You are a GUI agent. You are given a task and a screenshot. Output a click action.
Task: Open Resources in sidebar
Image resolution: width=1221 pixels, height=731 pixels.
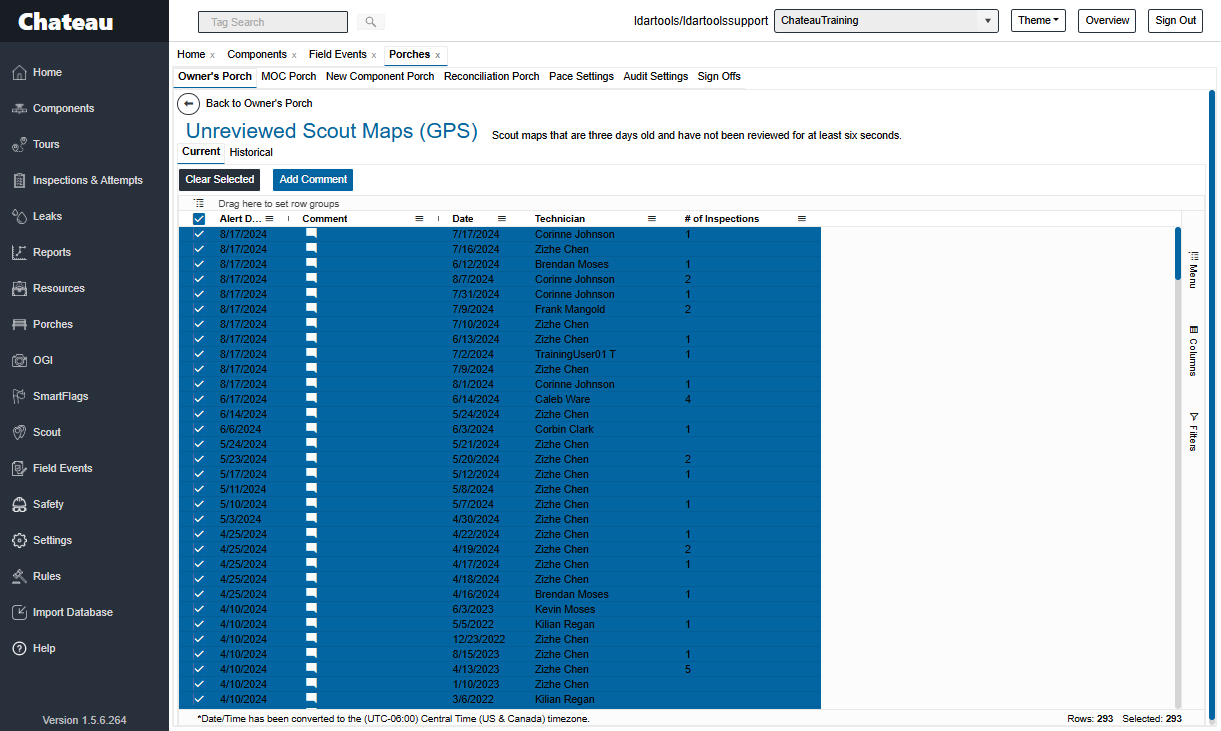(x=58, y=288)
